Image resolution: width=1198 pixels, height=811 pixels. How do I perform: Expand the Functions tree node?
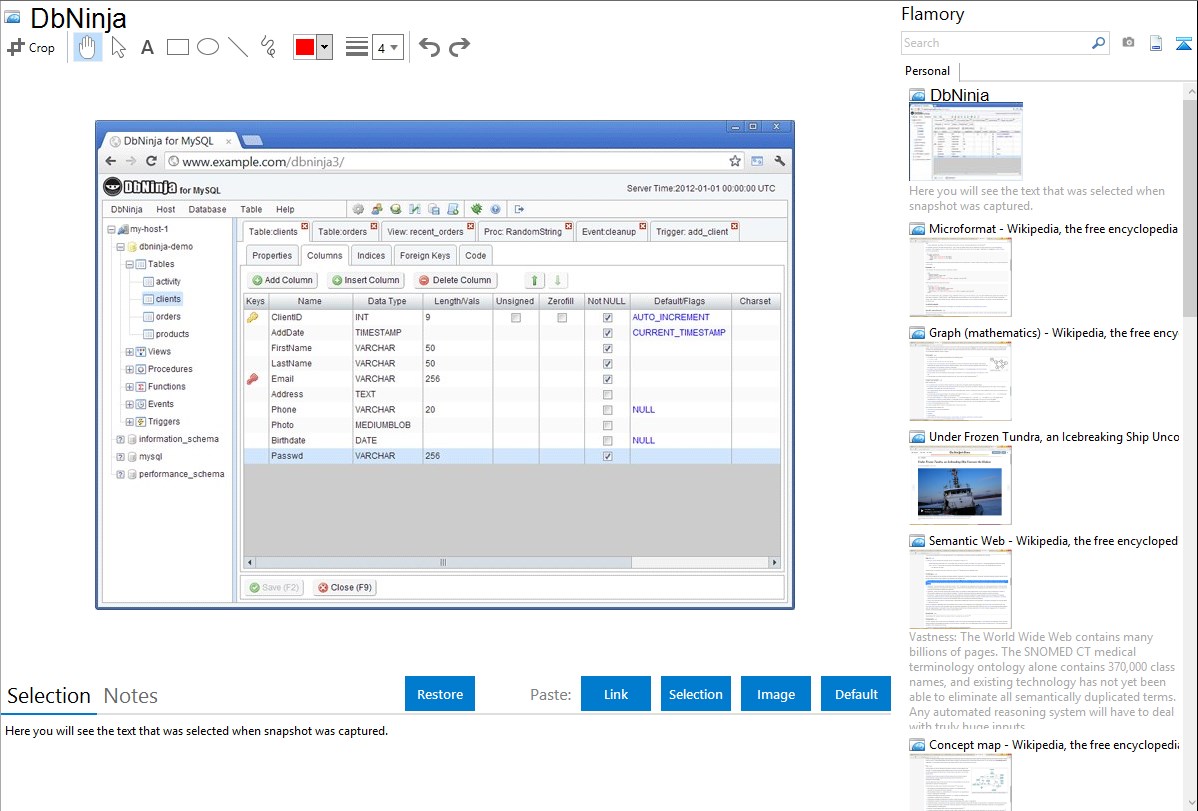129,387
